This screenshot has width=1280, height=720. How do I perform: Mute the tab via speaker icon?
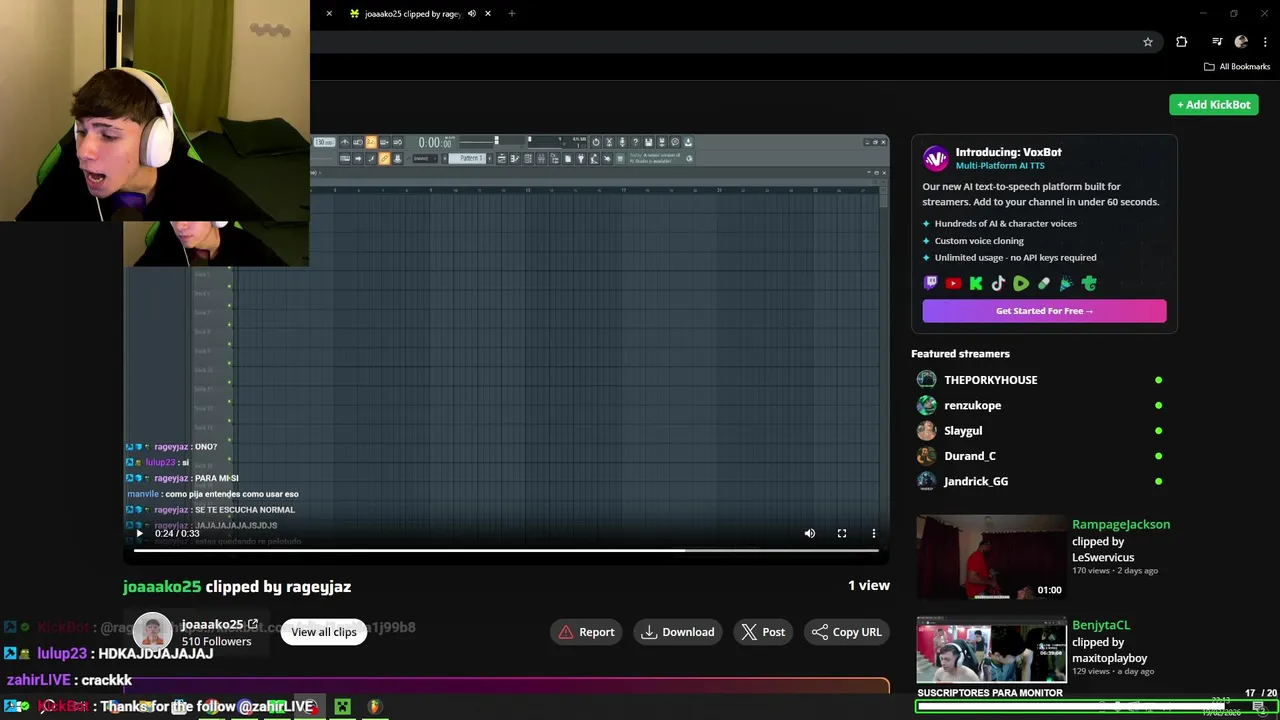[x=472, y=14]
